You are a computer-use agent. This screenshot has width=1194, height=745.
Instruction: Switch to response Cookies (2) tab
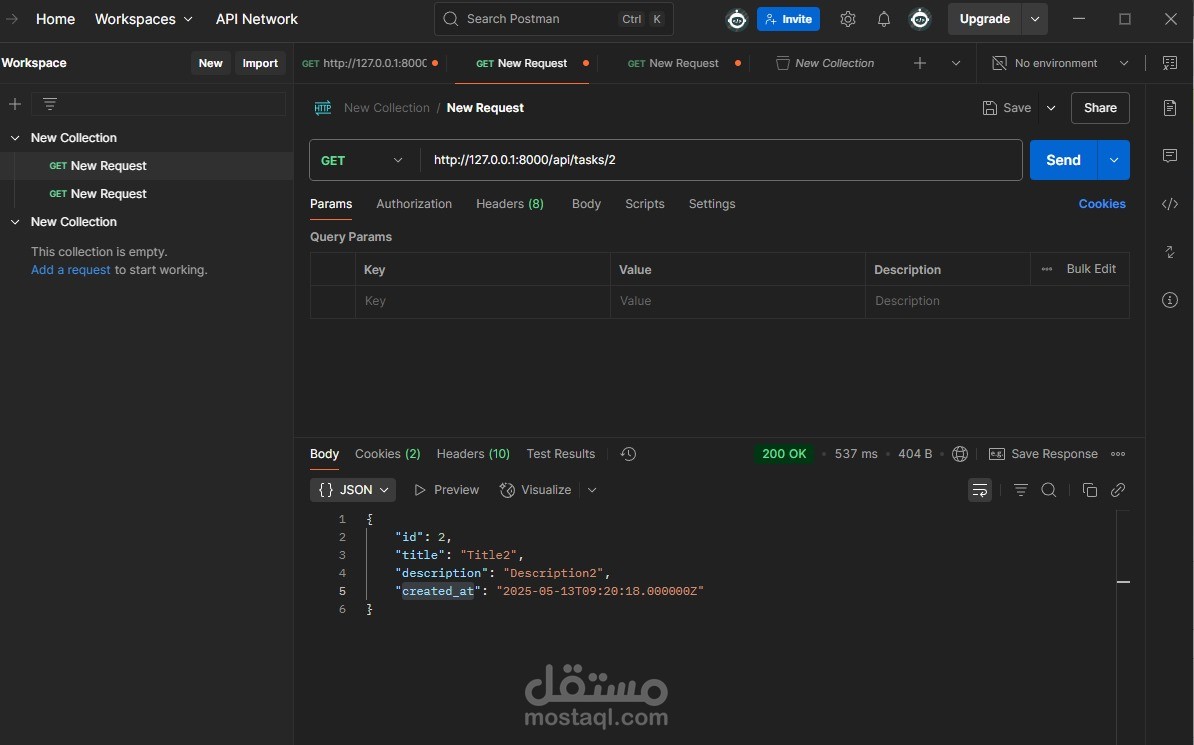pyautogui.click(x=388, y=454)
